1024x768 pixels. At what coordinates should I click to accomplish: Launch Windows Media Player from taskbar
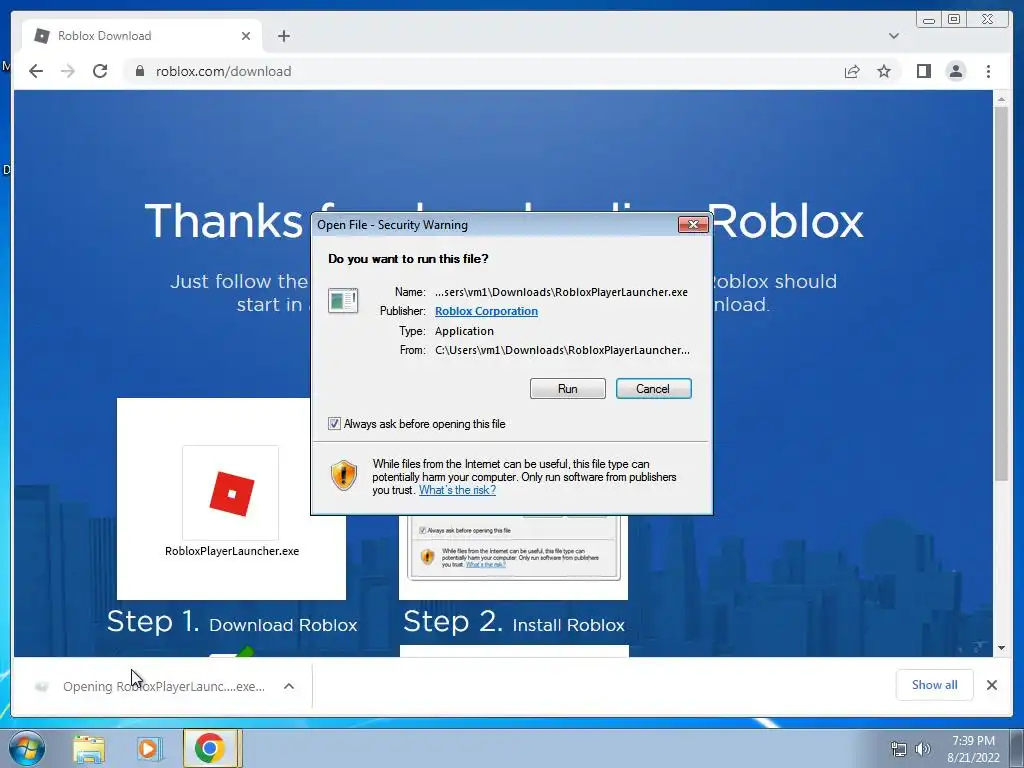click(x=149, y=748)
